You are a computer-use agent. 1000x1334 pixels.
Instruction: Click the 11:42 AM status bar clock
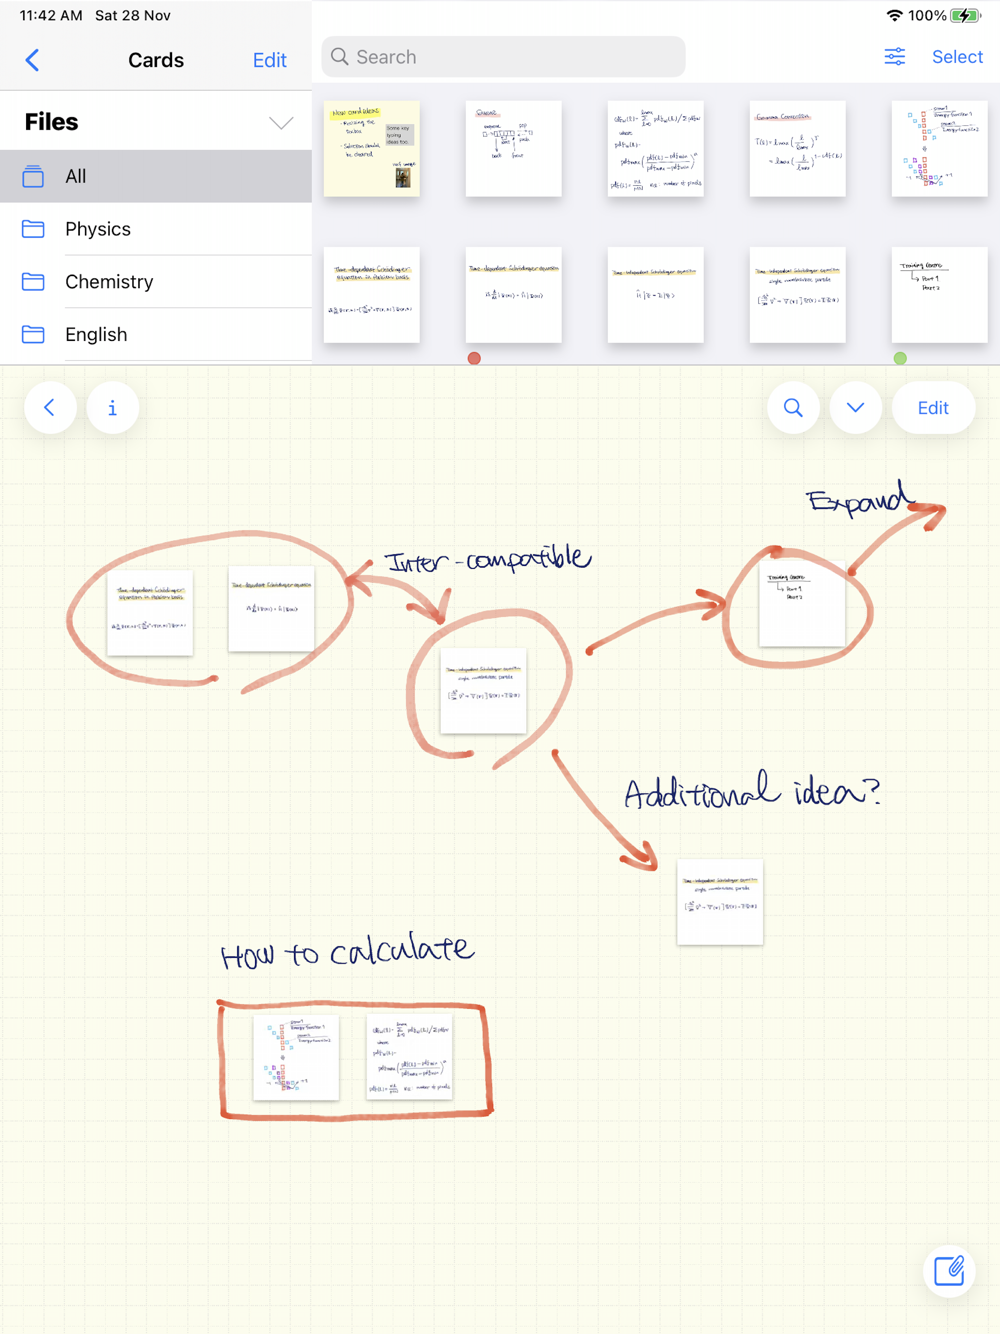click(51, 15)
